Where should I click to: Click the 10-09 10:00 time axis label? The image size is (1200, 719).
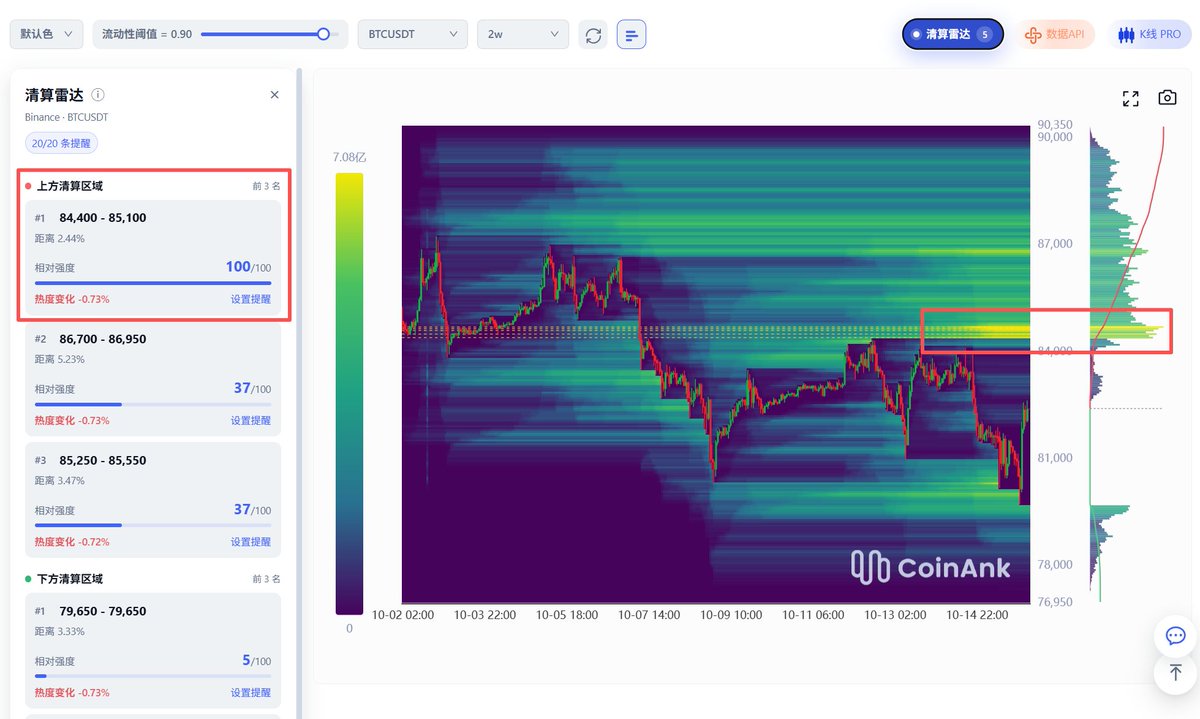pos(731,615)
